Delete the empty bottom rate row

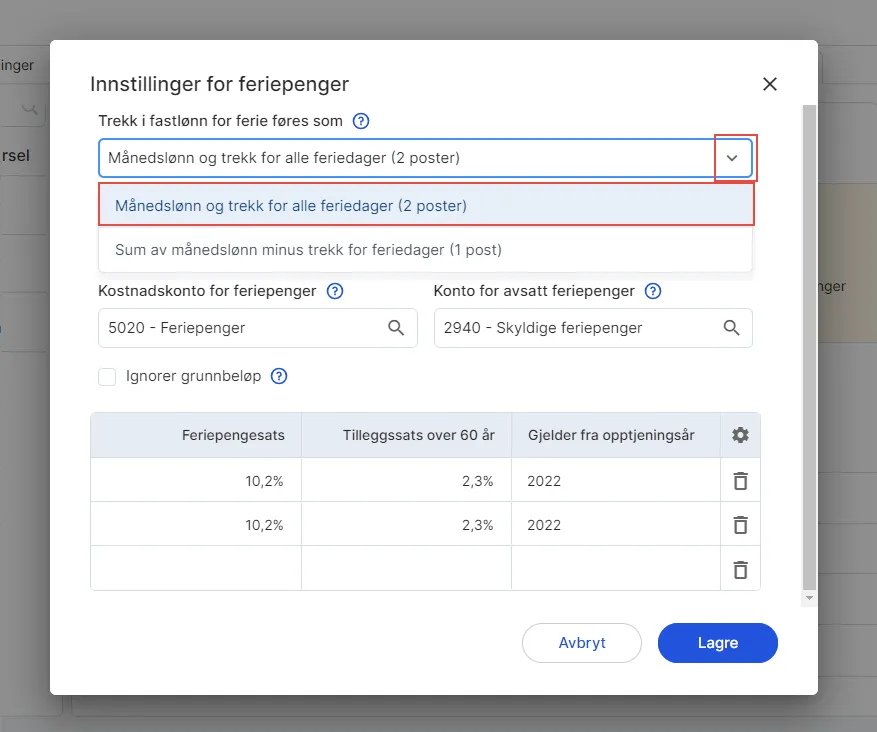pos(740,568)
